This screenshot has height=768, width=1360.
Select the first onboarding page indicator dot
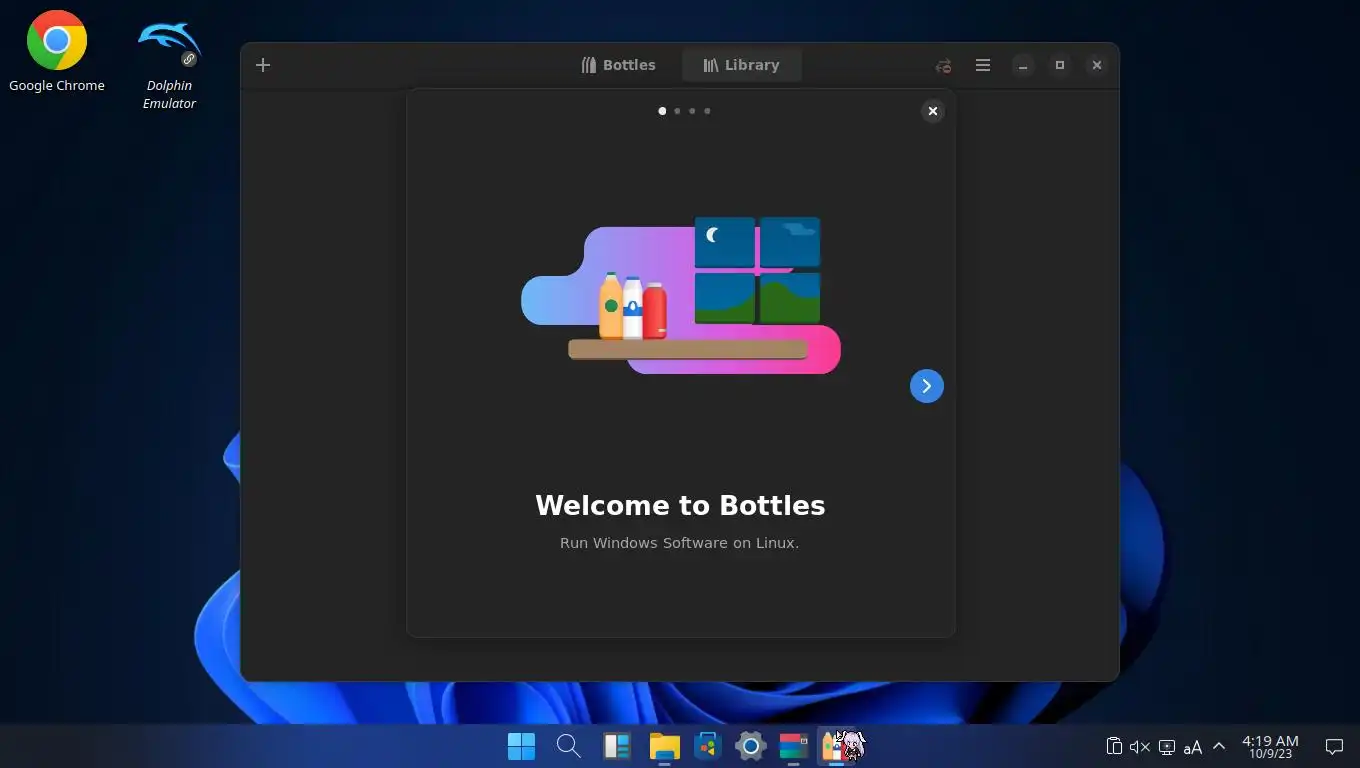662,111
